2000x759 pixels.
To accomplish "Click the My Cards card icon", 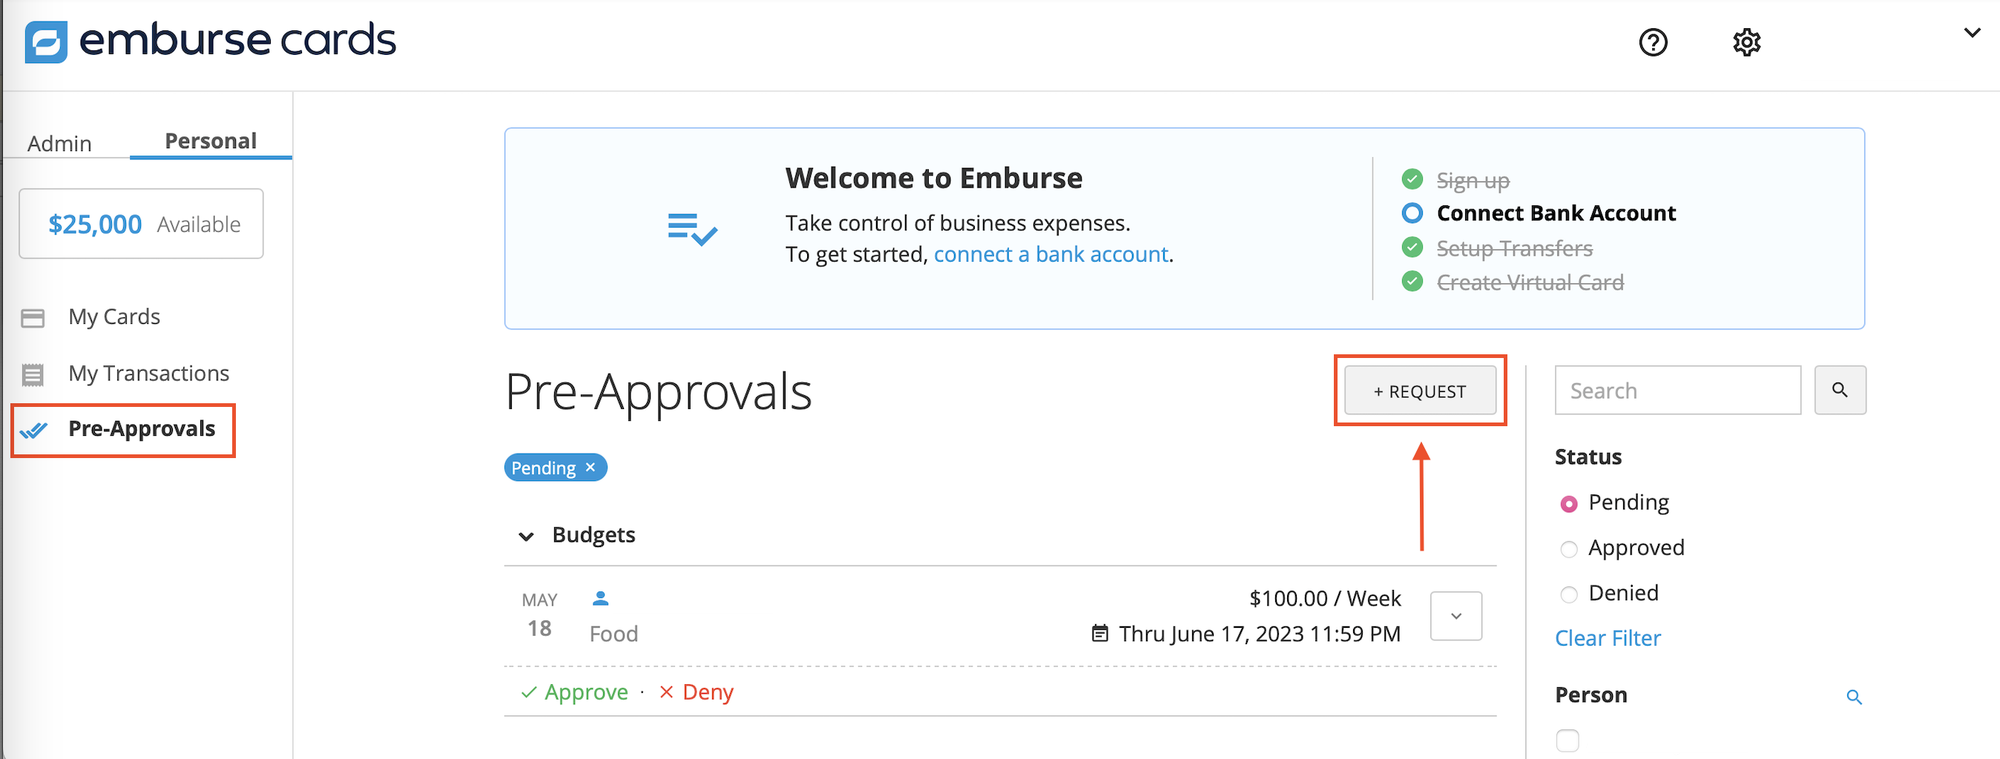I will 33,318.
